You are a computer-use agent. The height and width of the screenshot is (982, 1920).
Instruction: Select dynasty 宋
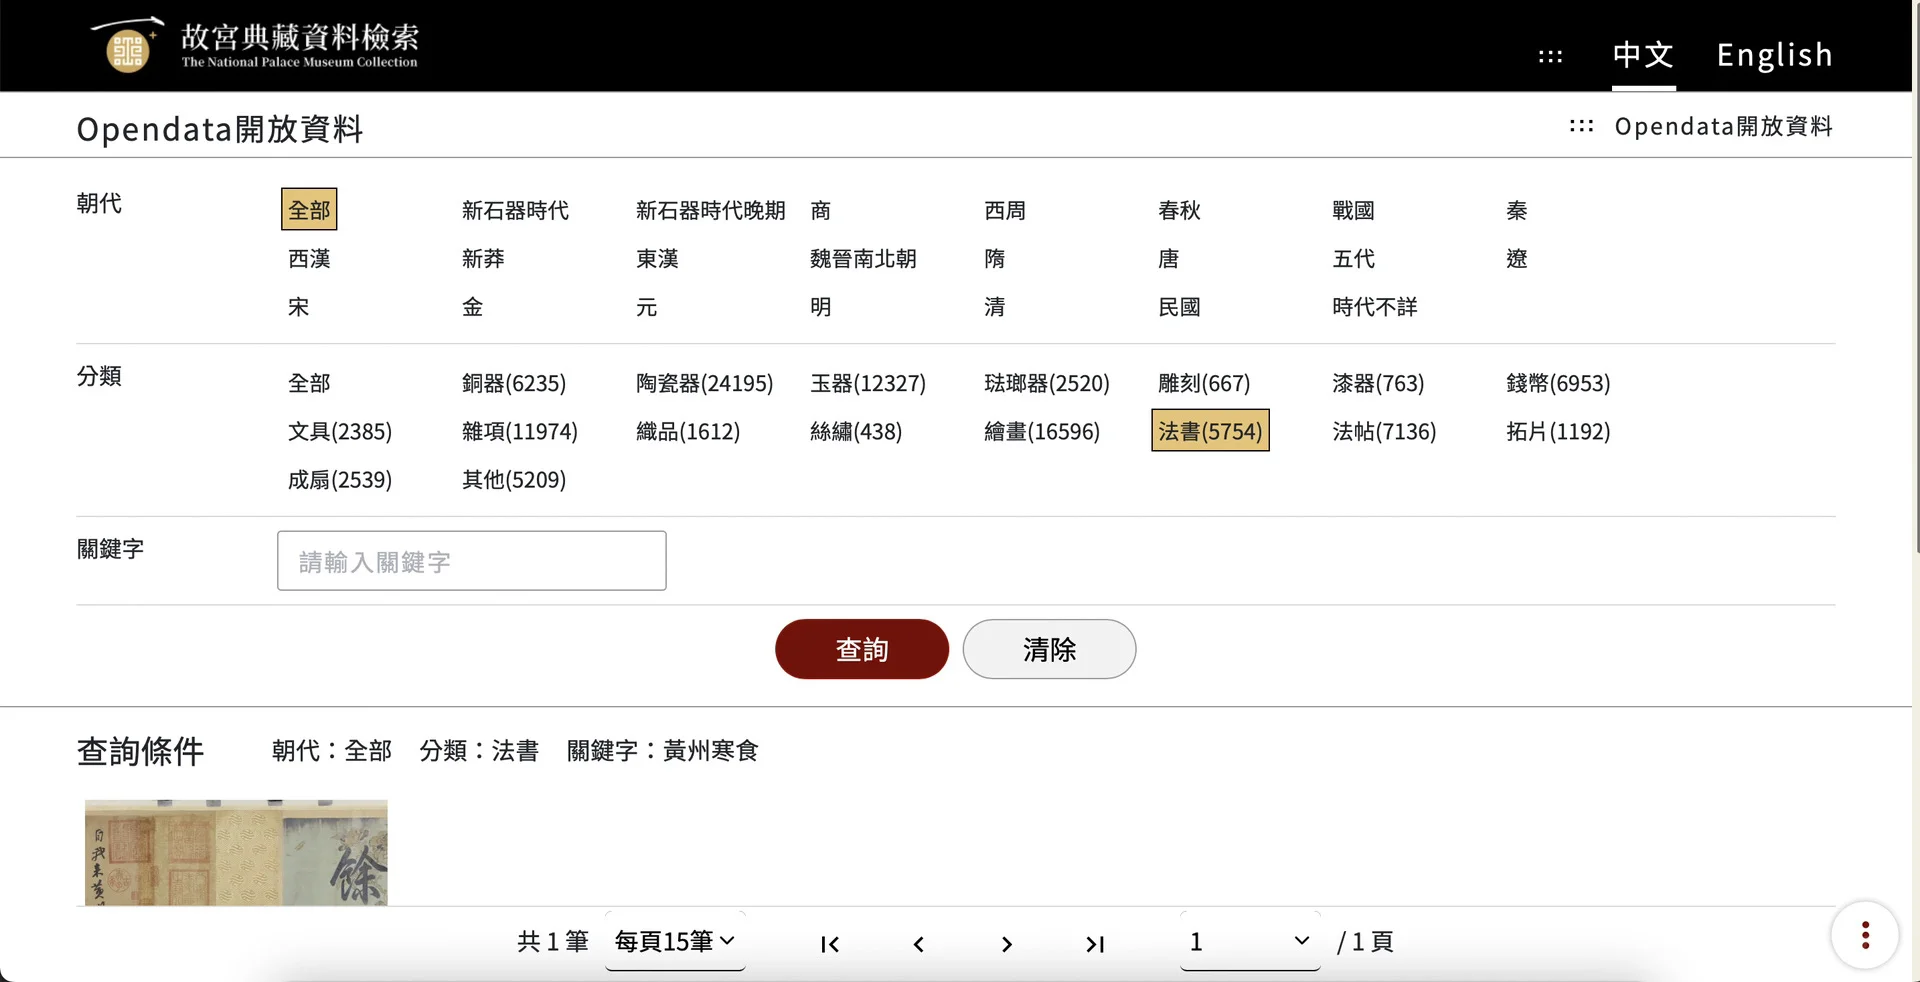click(x=299, y=306)
